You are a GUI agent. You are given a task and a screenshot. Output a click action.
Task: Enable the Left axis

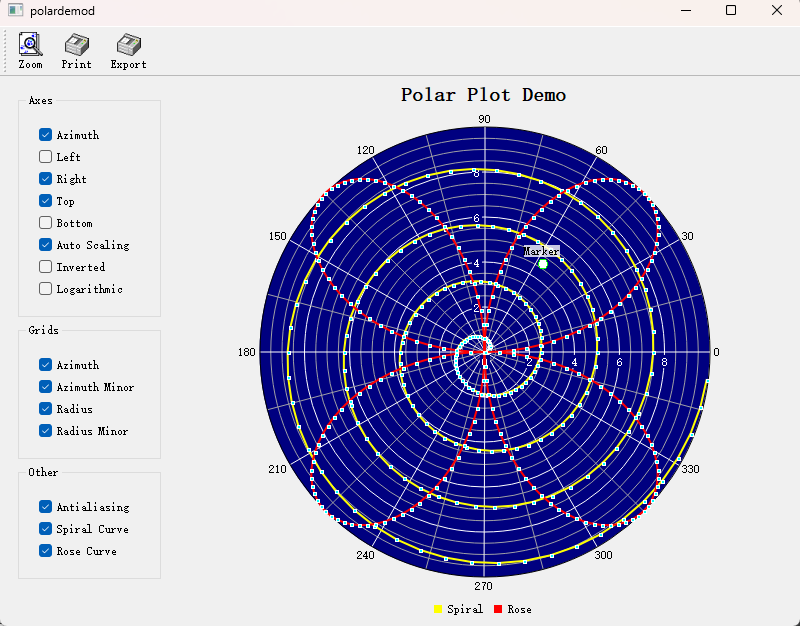[45, 156]
